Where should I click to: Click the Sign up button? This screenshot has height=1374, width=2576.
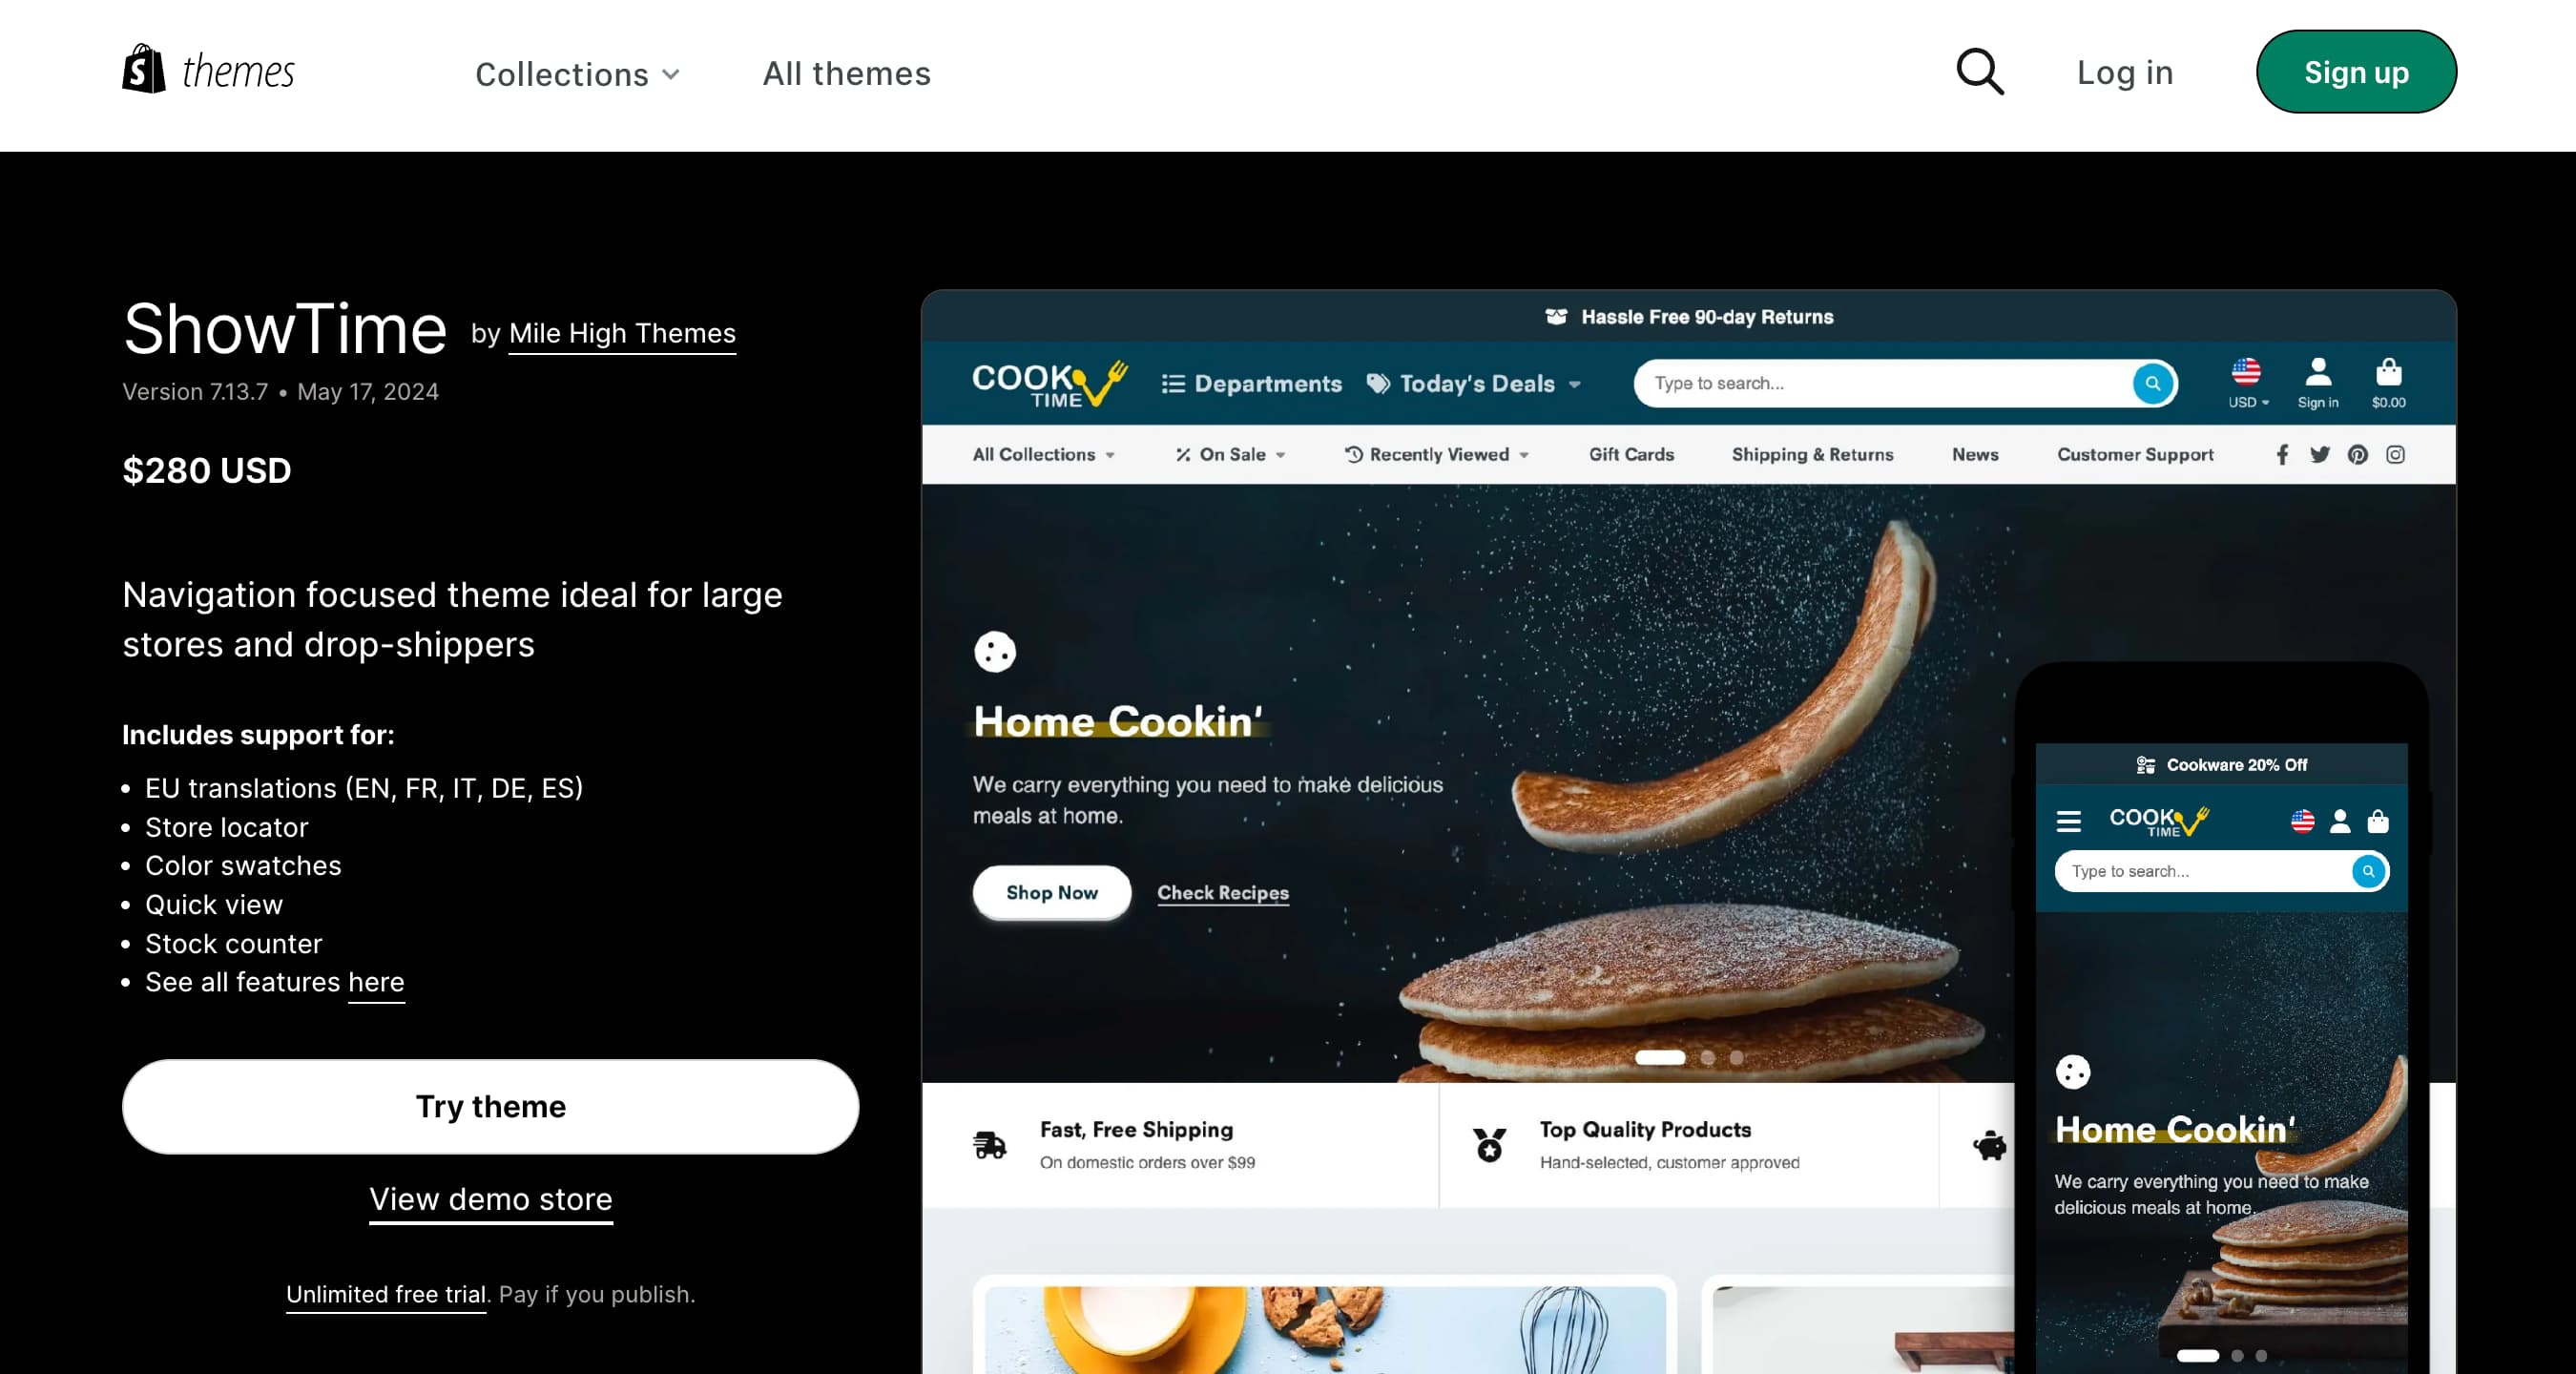(2356, 72)
